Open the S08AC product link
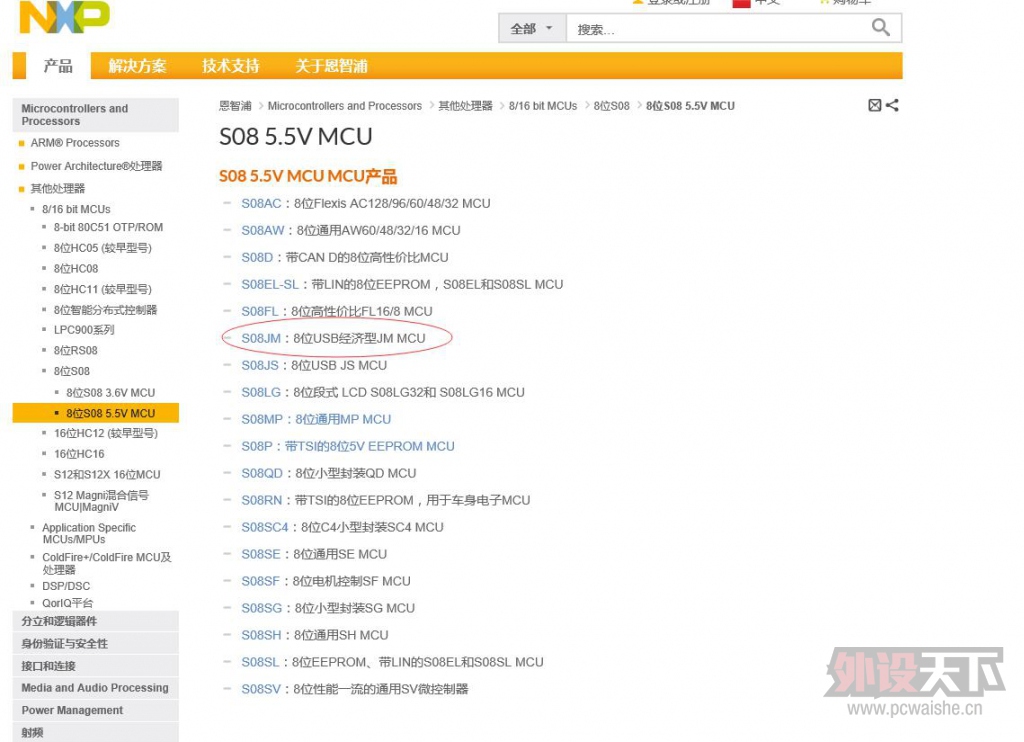Image resolution: width=1024 pixels, height=742 pixels. point(261,203)
